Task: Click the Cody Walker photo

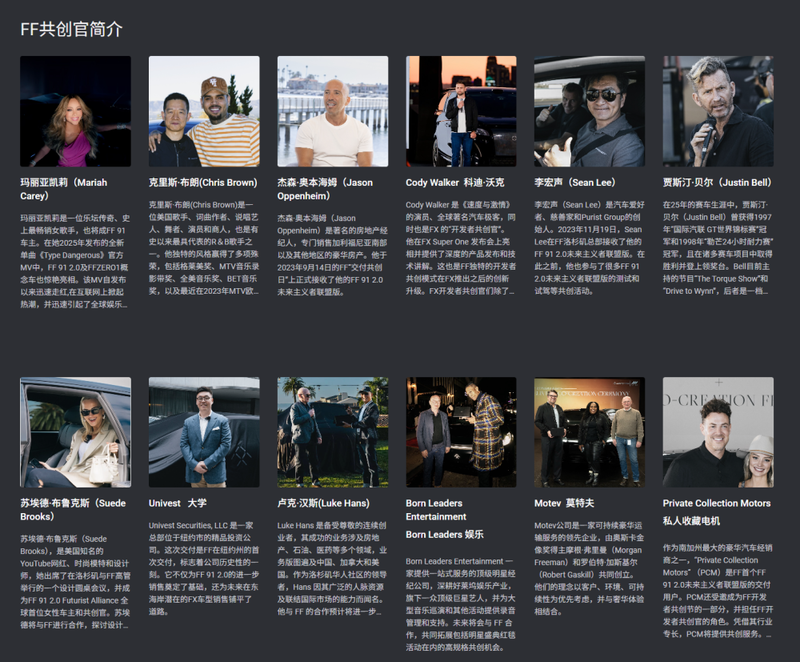Action: (461, 111)
